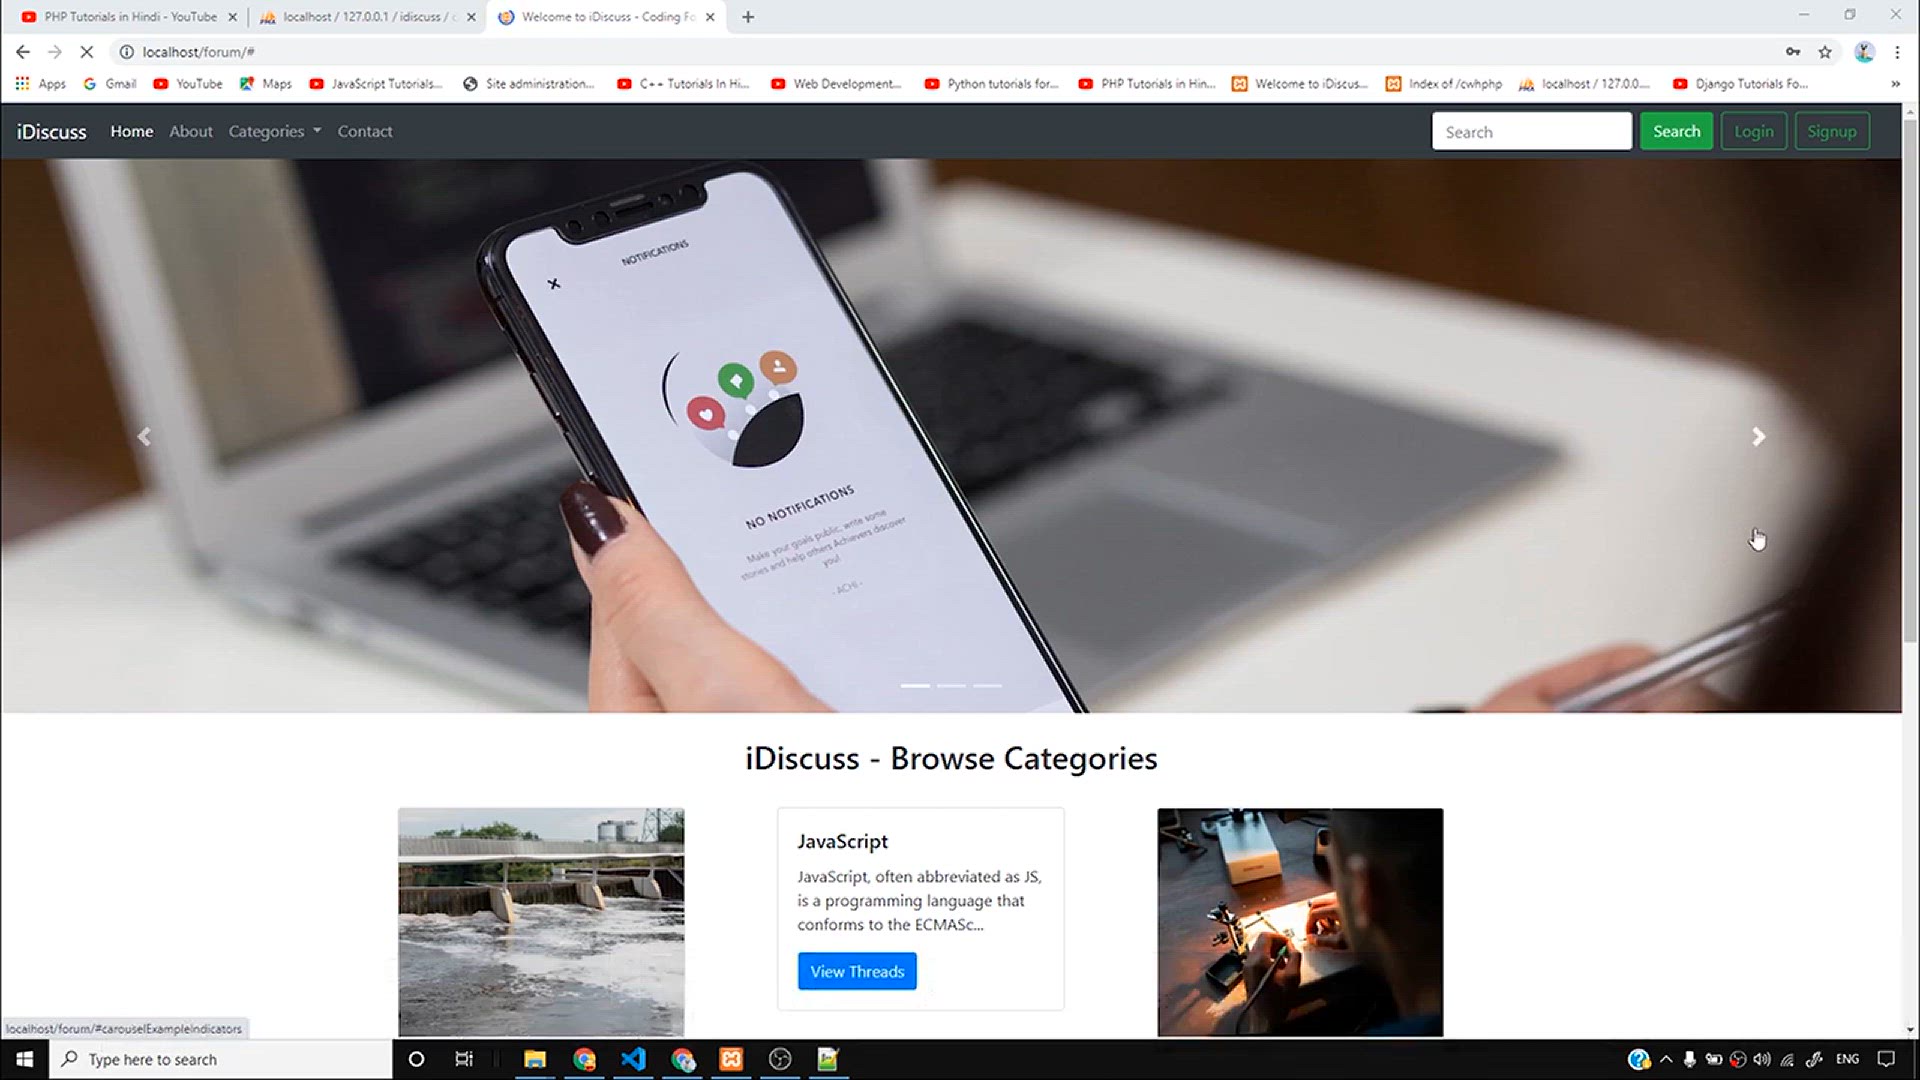Click the soldering workbench category image
Viewport: 1920px width, 1080px height.
pos(1300,922)
